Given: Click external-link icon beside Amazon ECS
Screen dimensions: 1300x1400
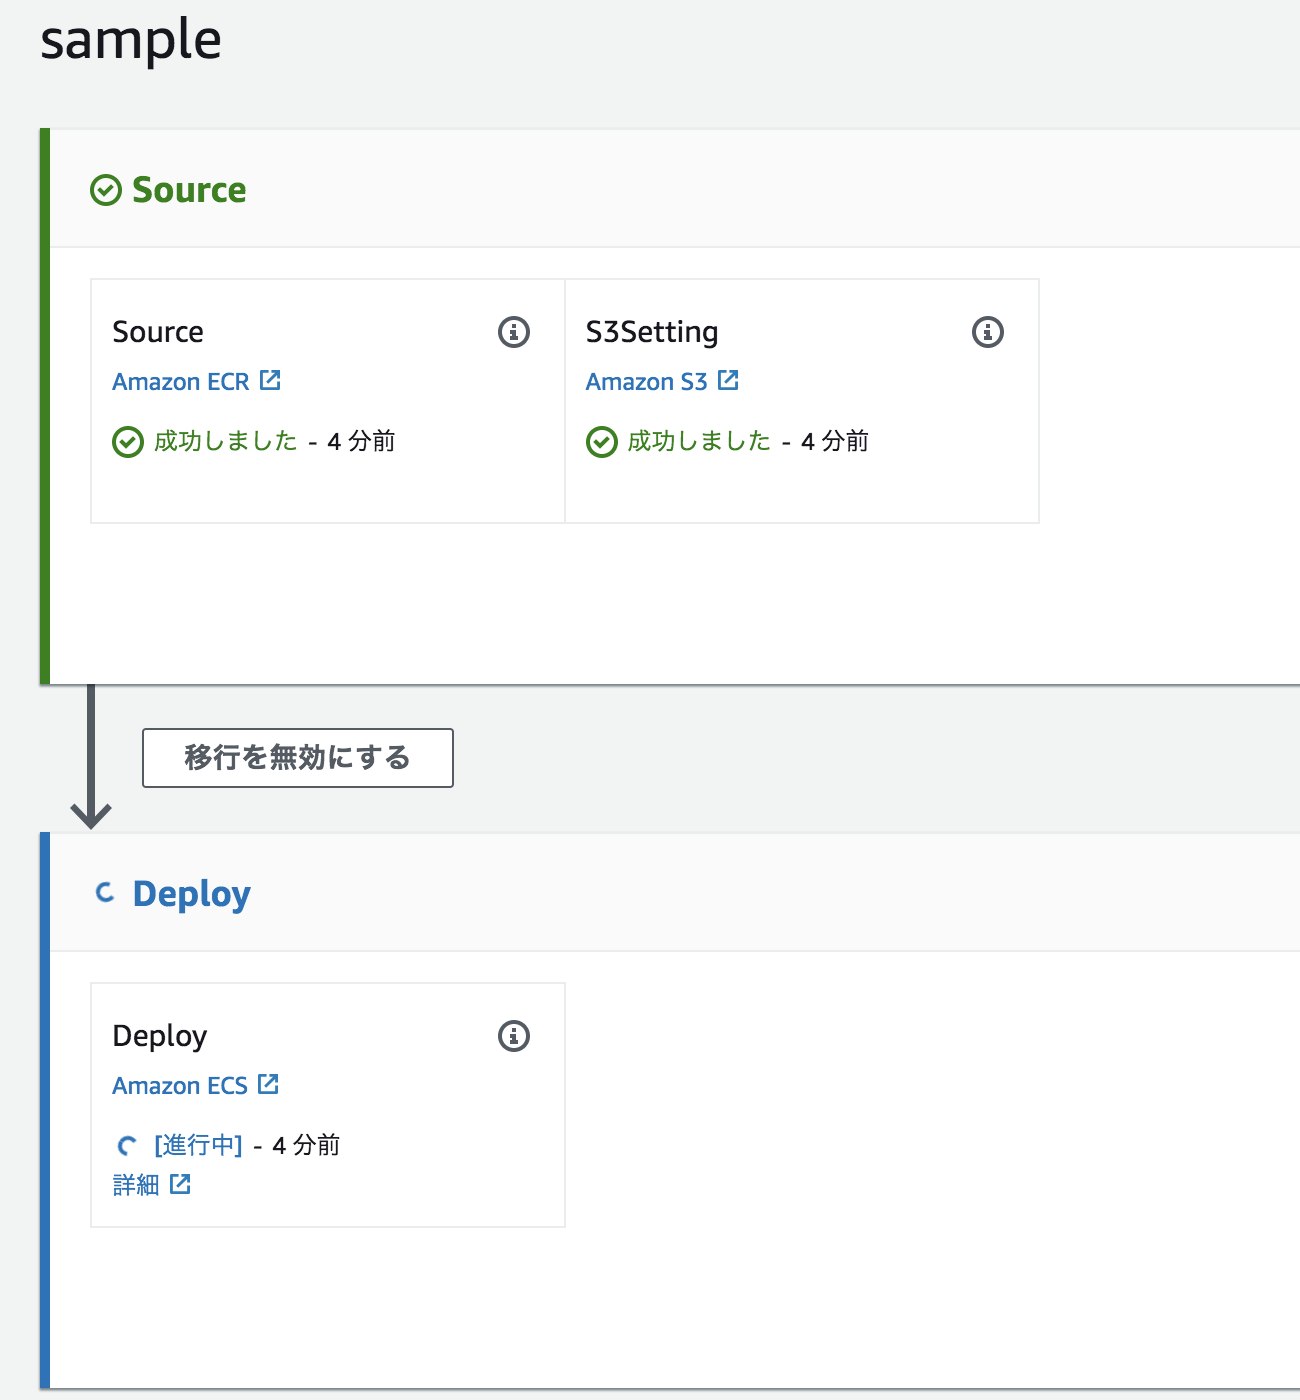Looking at the screenshot, I should [268, 1085].
